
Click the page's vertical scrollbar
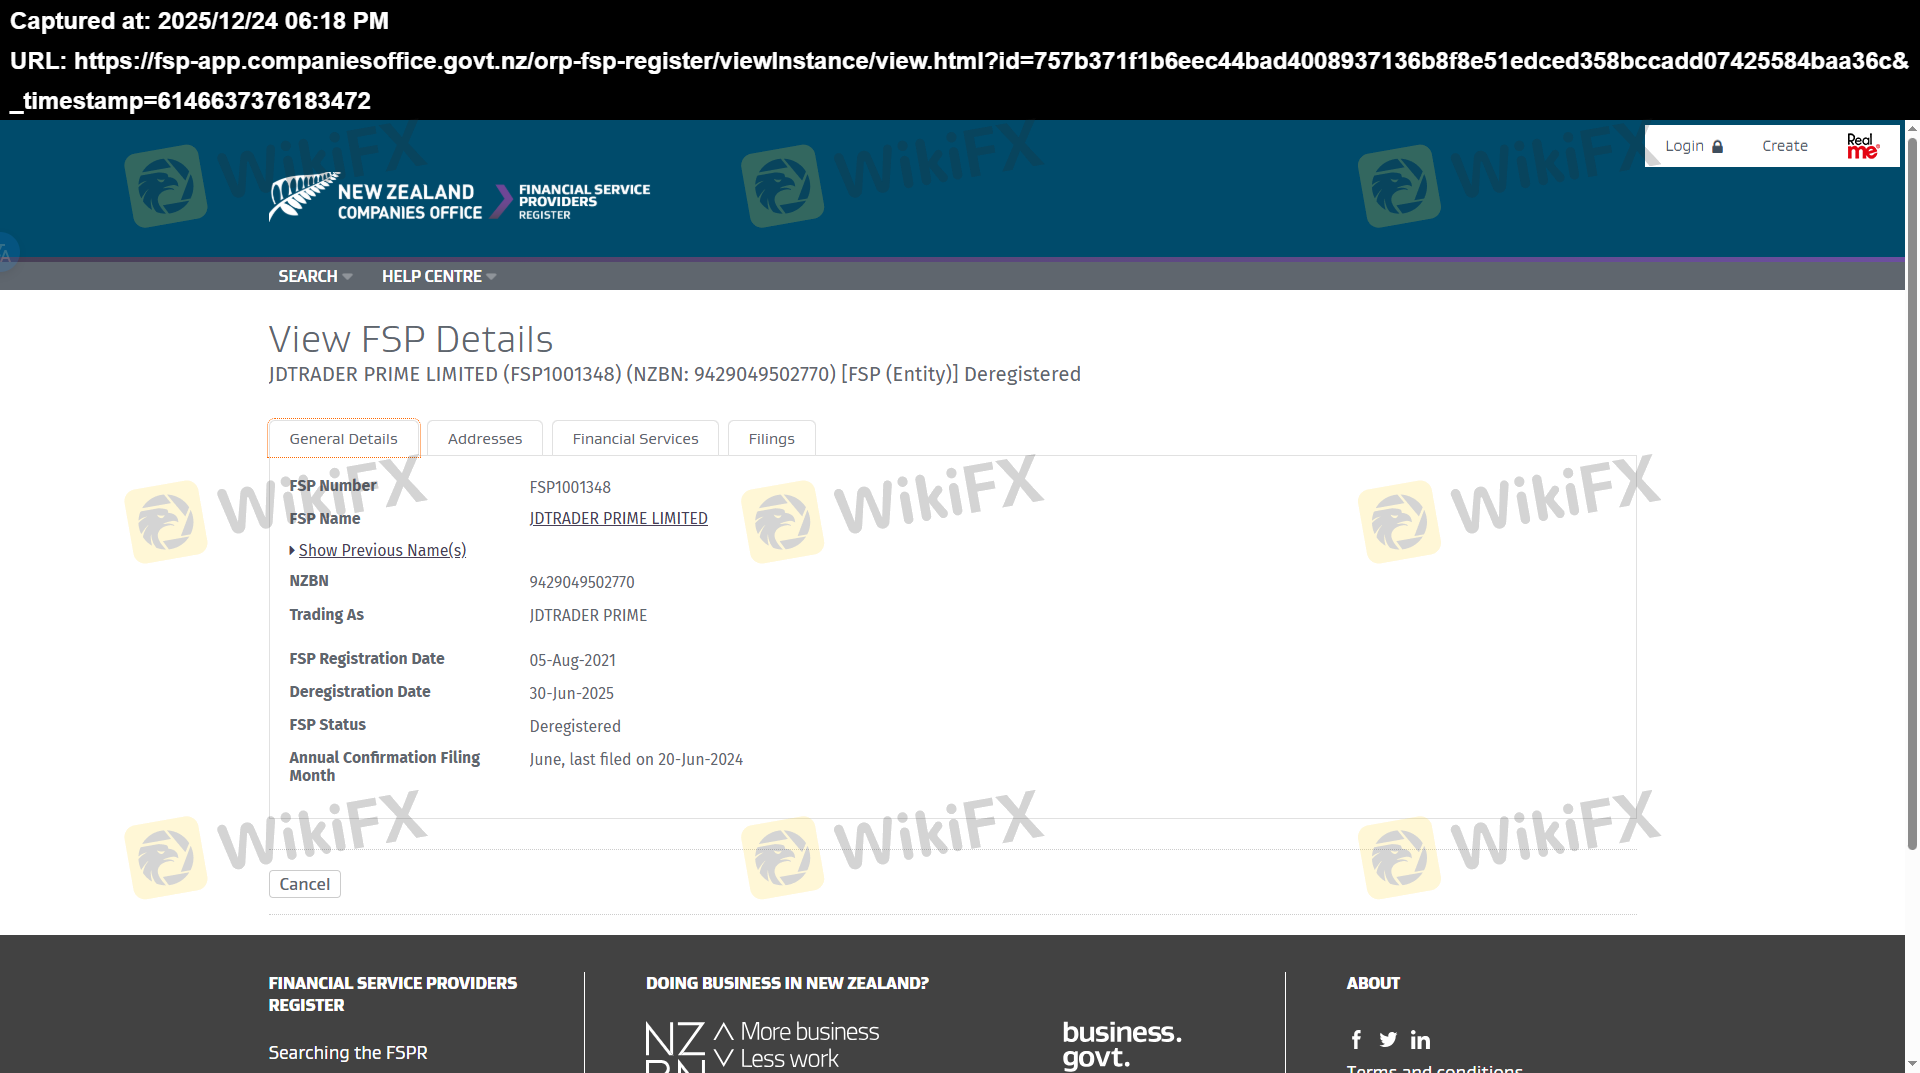(1912, 500)
